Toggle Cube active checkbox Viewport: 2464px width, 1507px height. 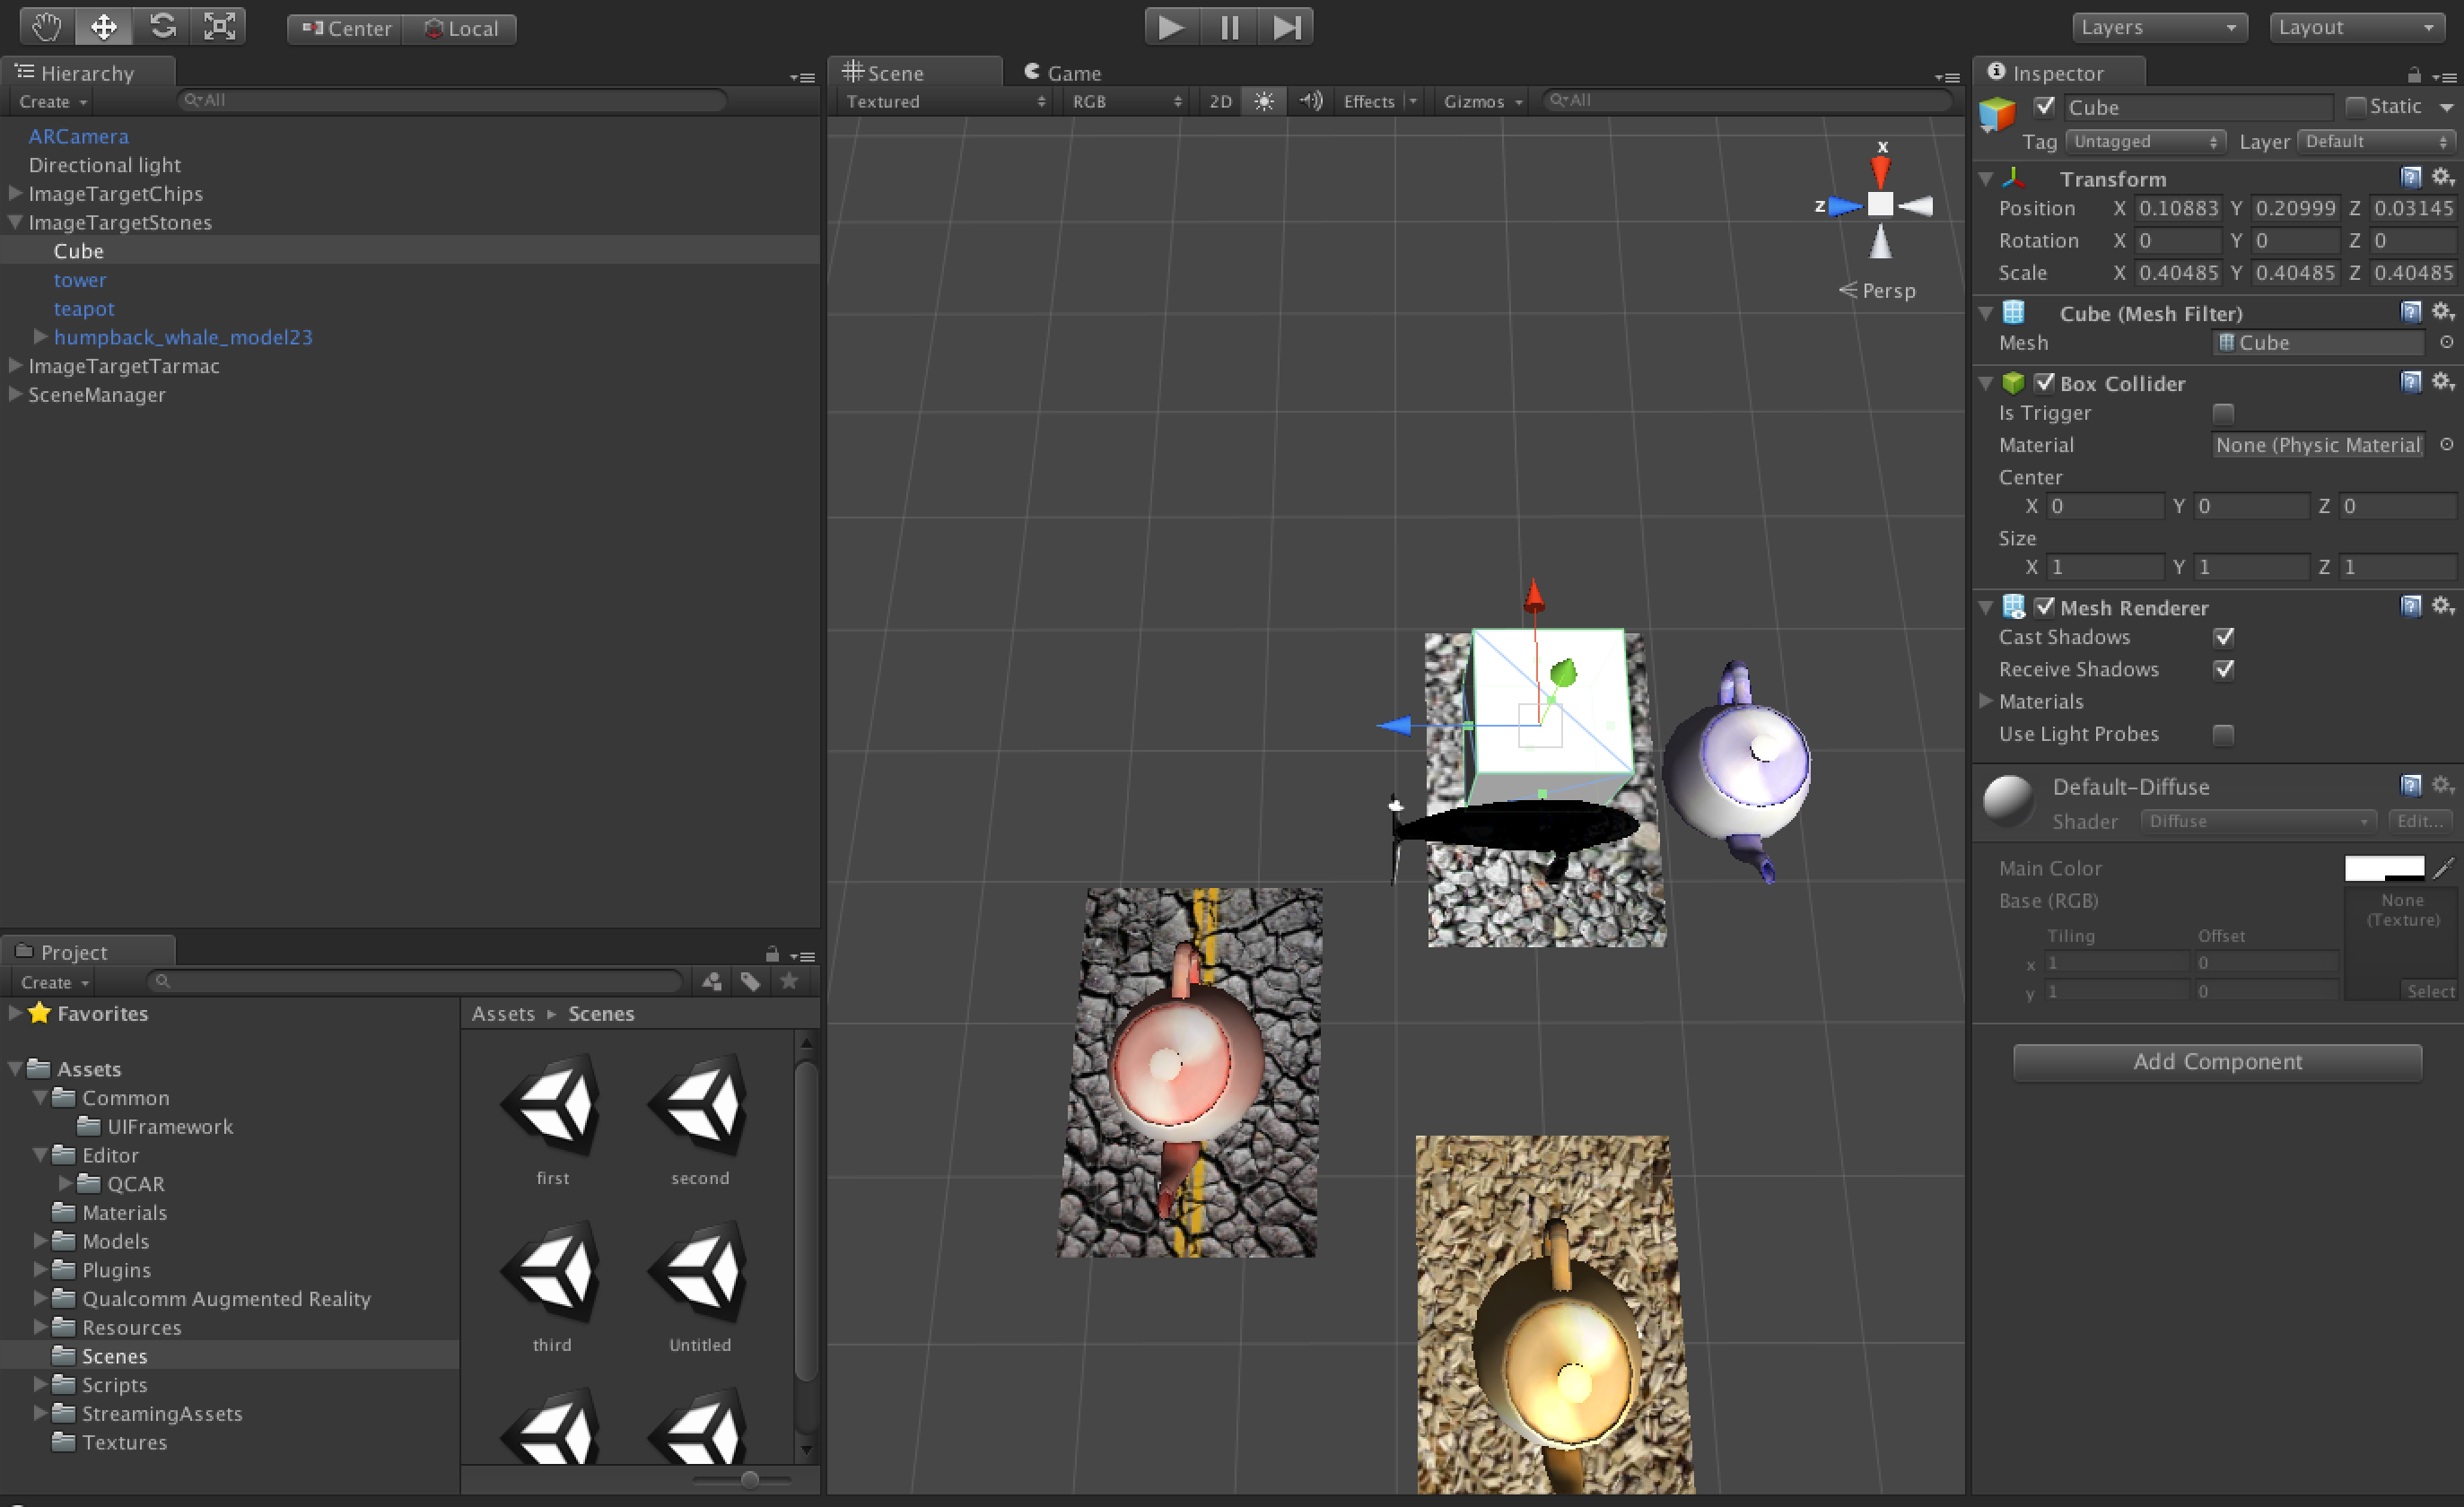click(x=2045, y=106)
